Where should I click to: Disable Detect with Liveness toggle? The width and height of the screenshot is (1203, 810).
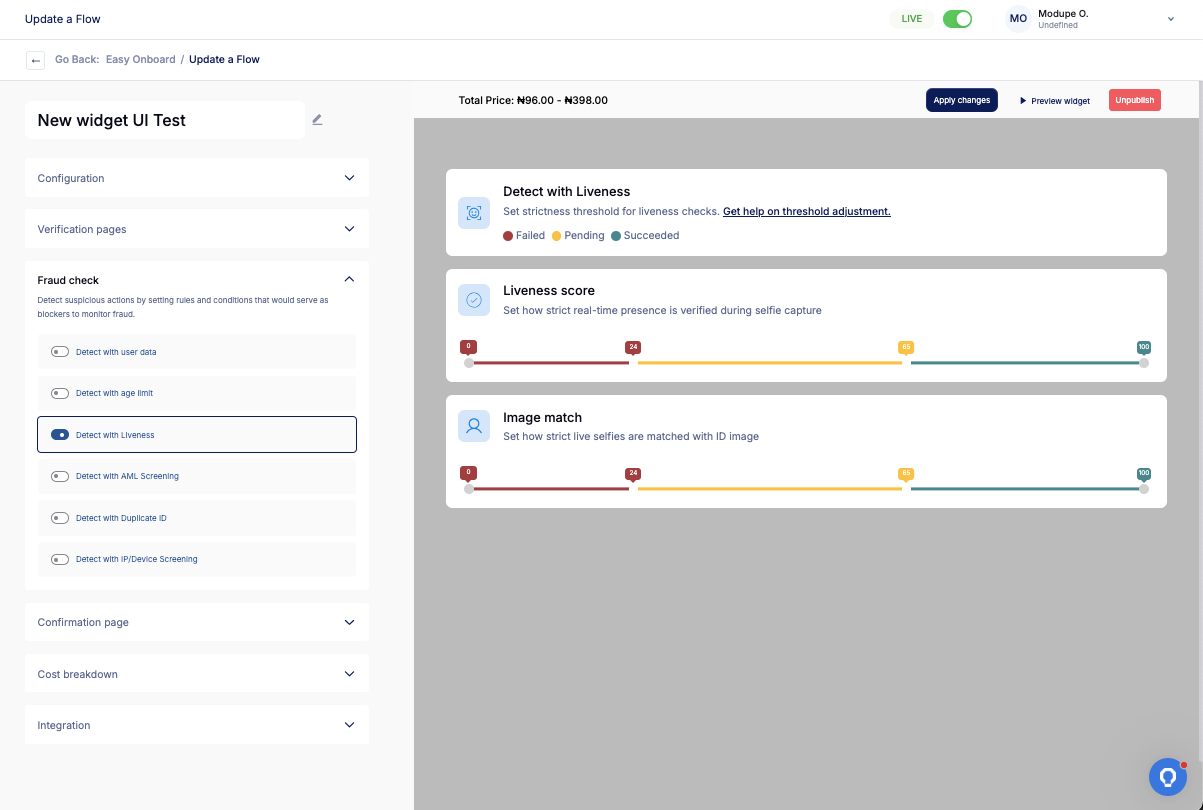click(x=60, y=435)
